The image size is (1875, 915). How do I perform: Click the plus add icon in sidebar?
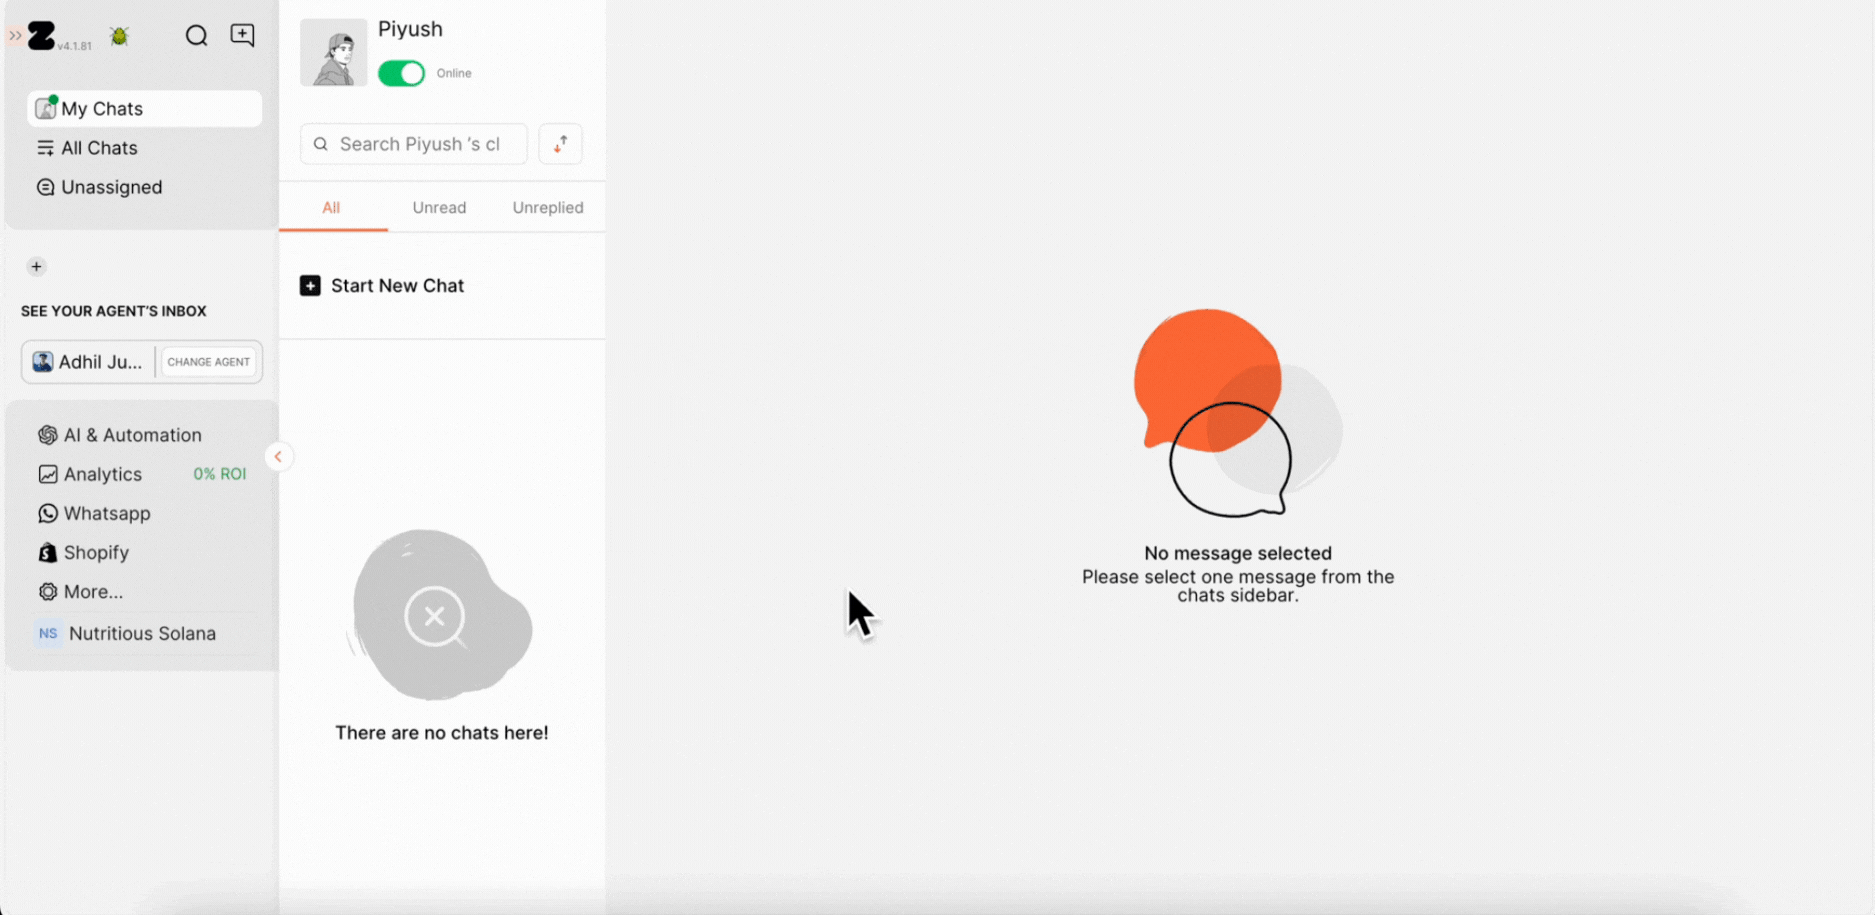click(36, 266)
